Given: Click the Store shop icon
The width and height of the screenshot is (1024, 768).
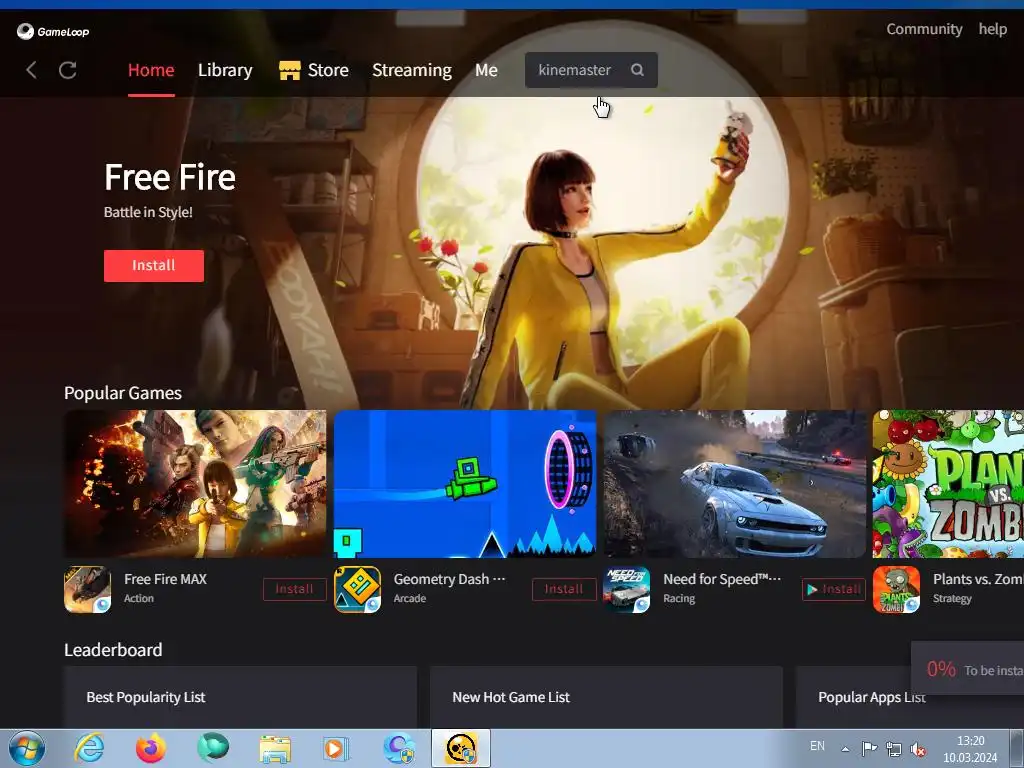Looking at the screenshot, I should point(289,70).
